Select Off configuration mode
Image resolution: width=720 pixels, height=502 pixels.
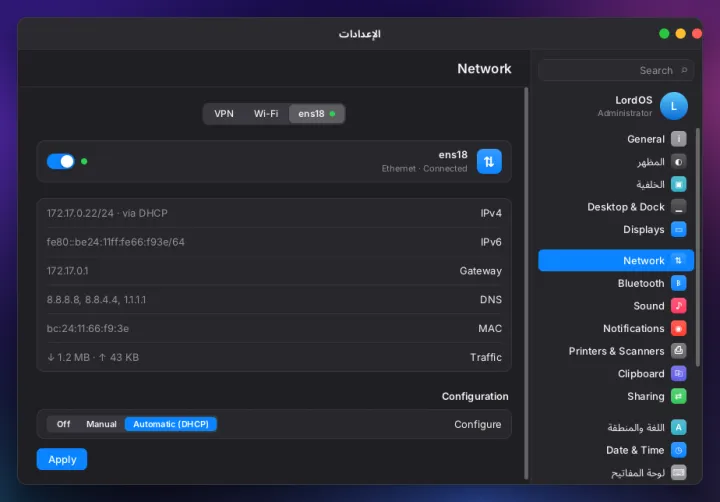(x=63, y=424)
